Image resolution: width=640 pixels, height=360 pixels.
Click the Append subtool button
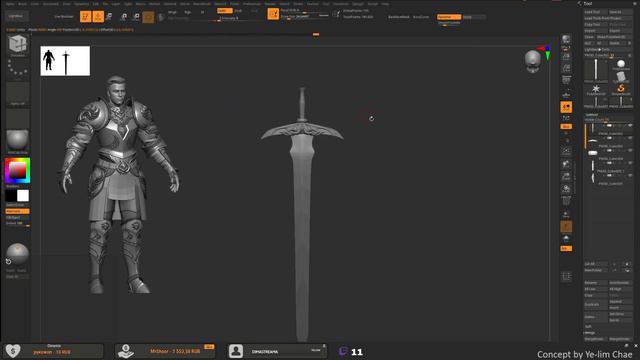pos(620,301)
